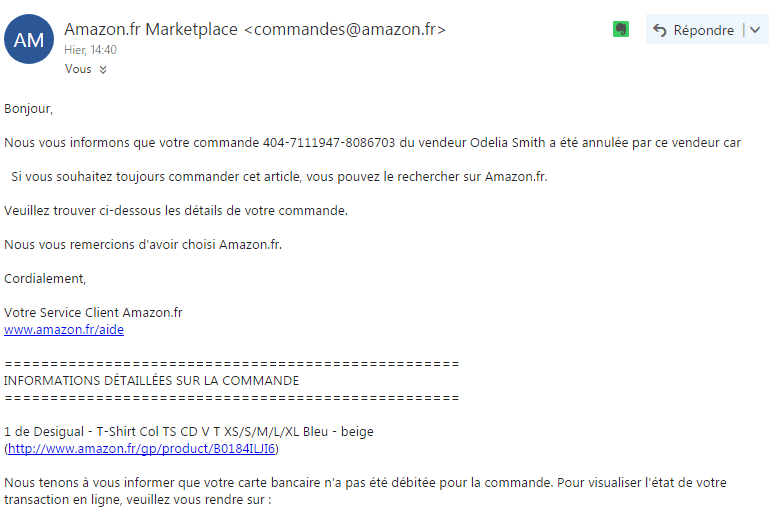Click the timestamp Hier, 14:40
The height and width of the screenshot is (521, 769).
pos(91,50)
